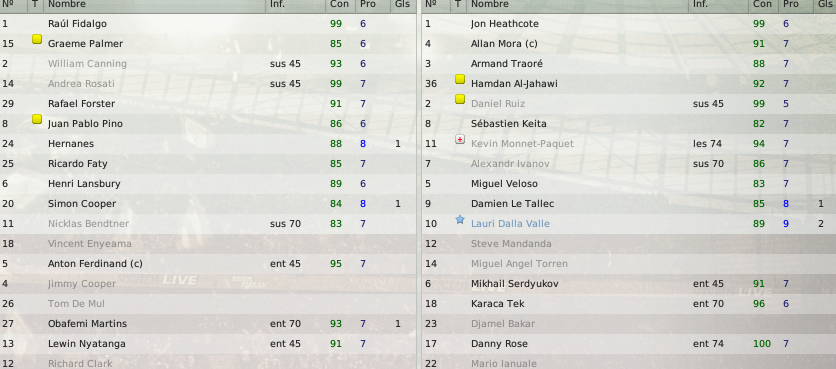836x369 pixels.
Task: Click Nicklas Bendtner substituted player name
Action: click(88, 224)
